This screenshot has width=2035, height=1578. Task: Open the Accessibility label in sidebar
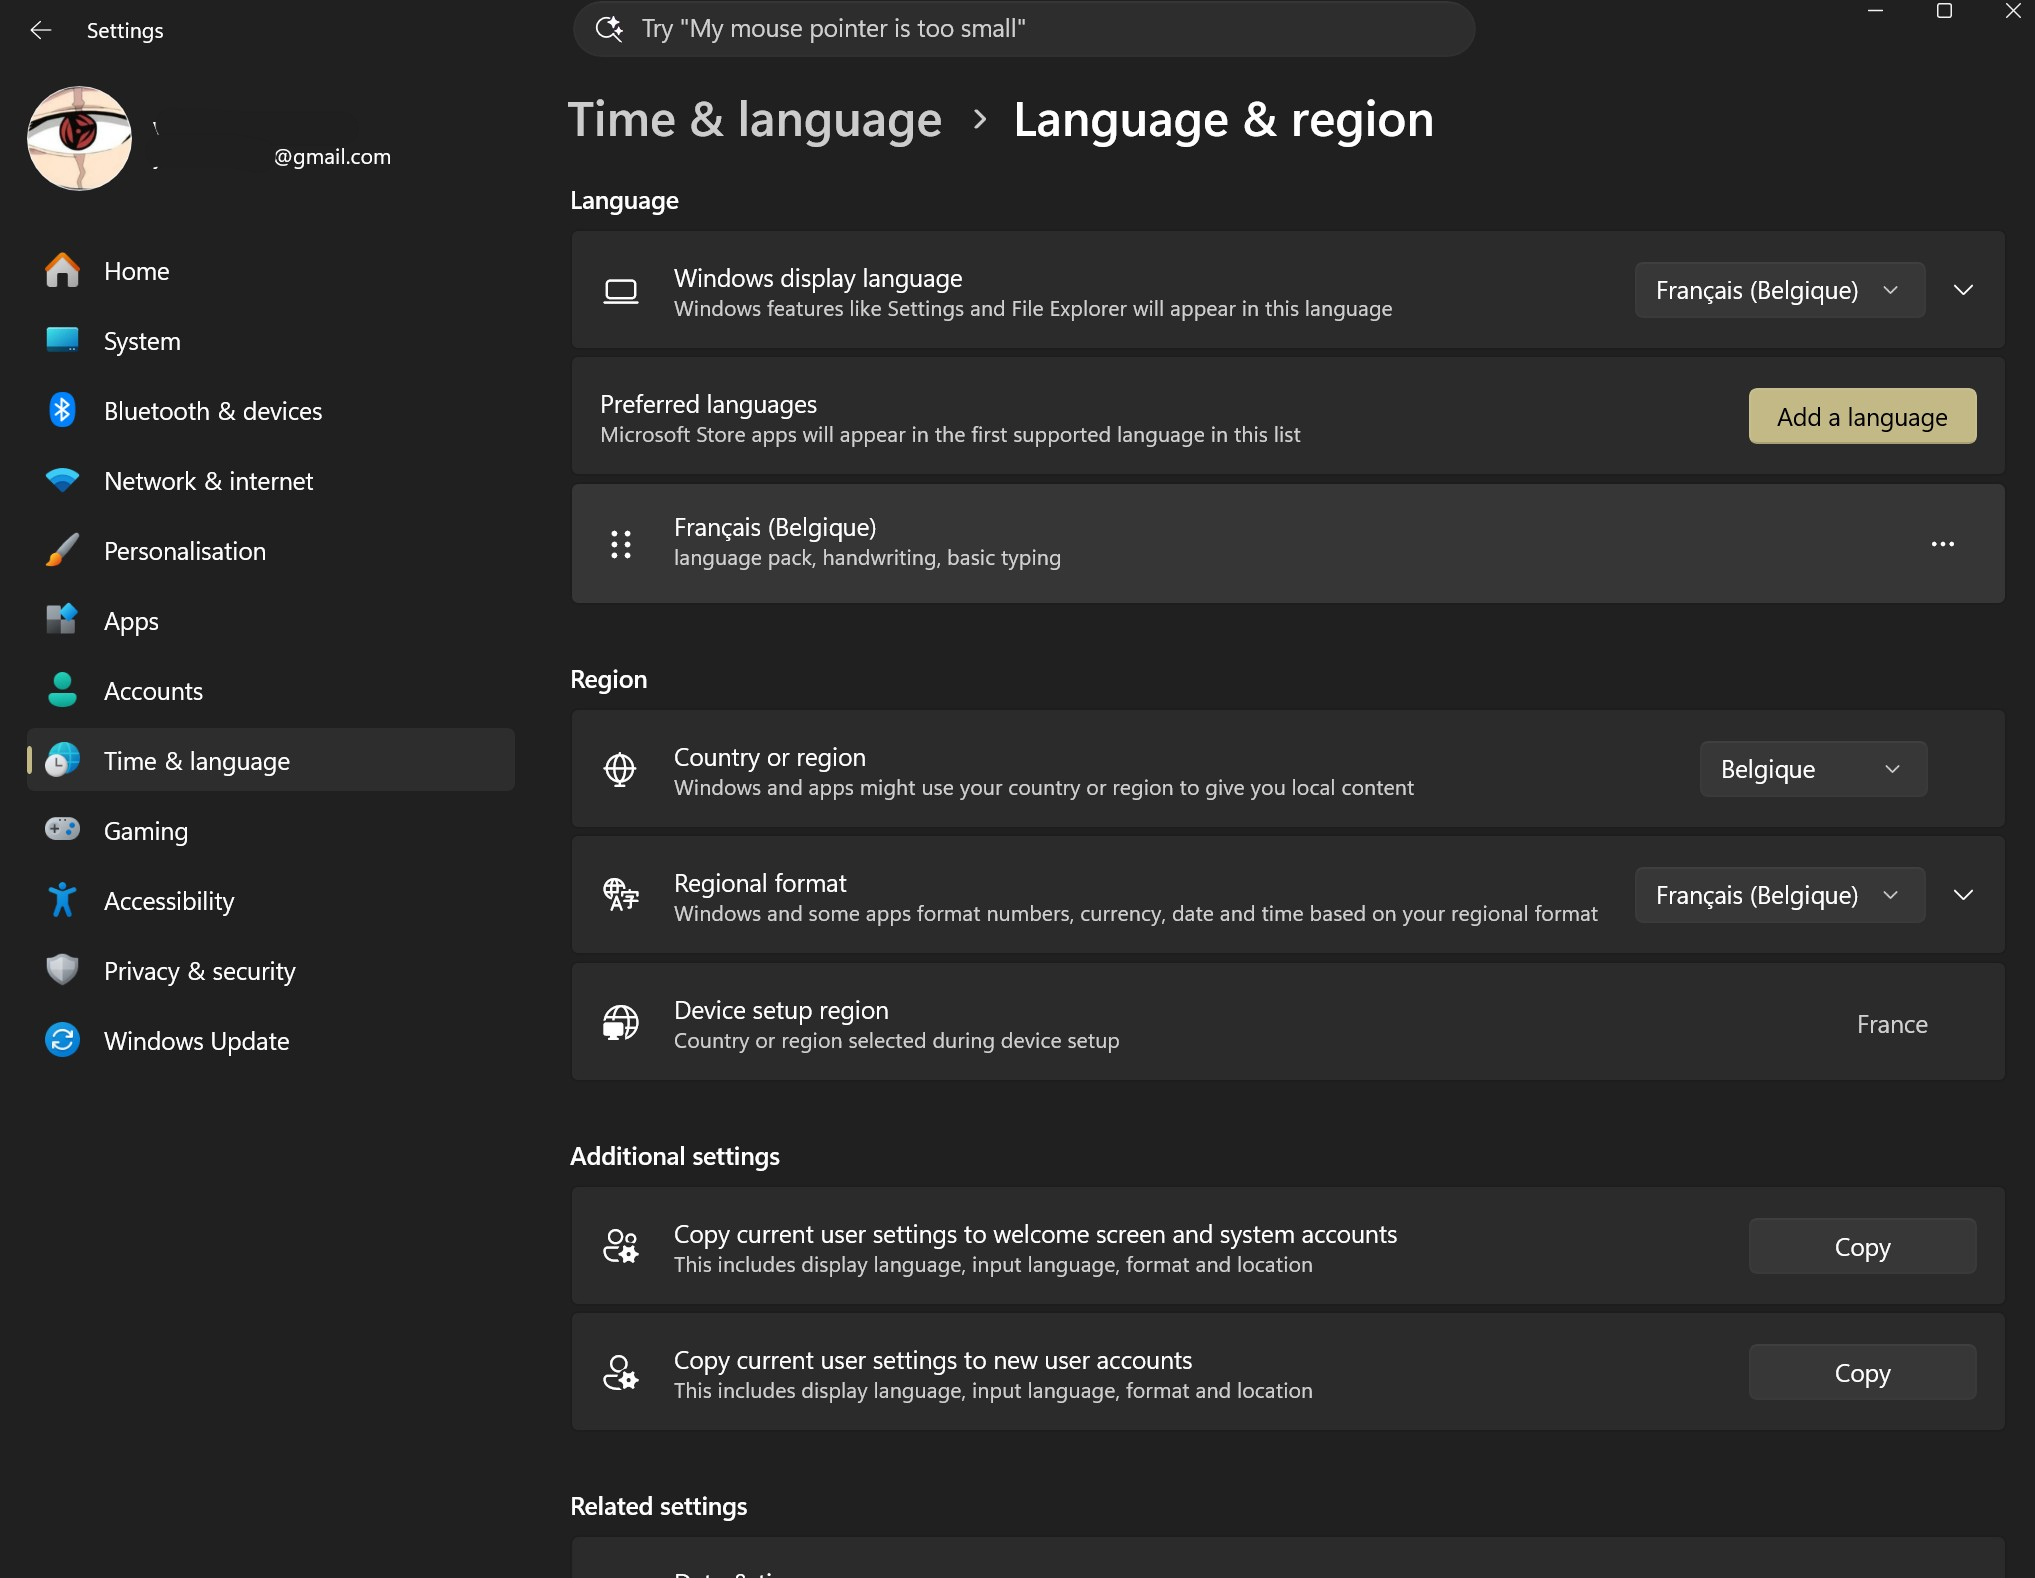click(169, 901)
